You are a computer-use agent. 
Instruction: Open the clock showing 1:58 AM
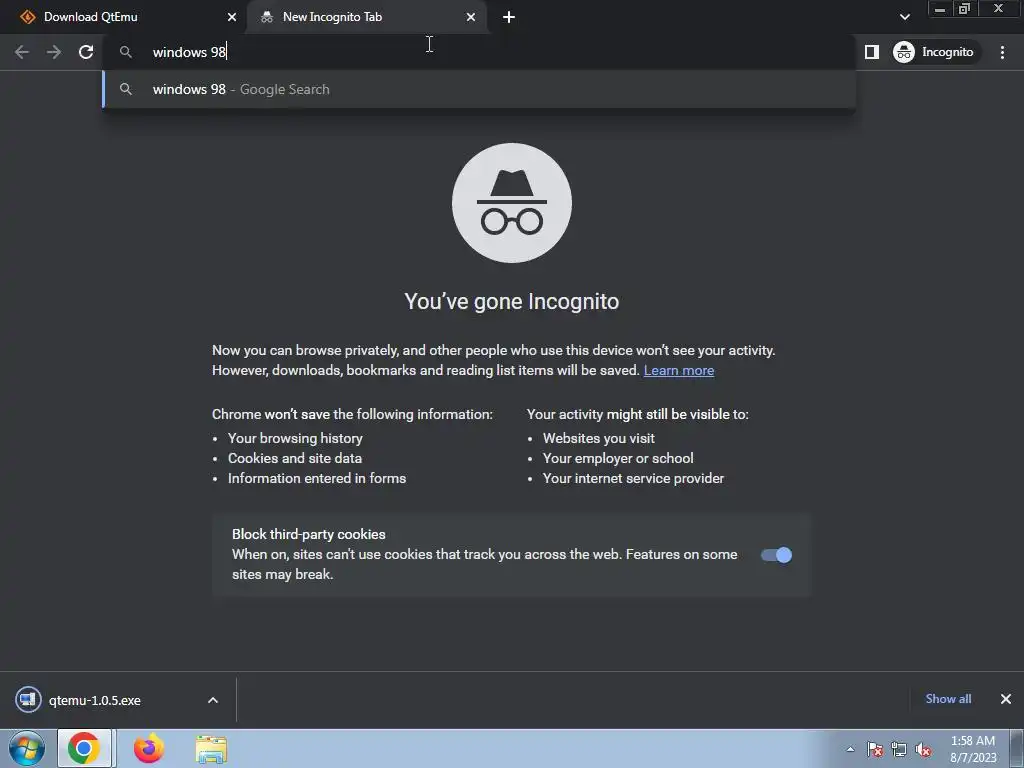pyautogui.click(x=973, y=749)
